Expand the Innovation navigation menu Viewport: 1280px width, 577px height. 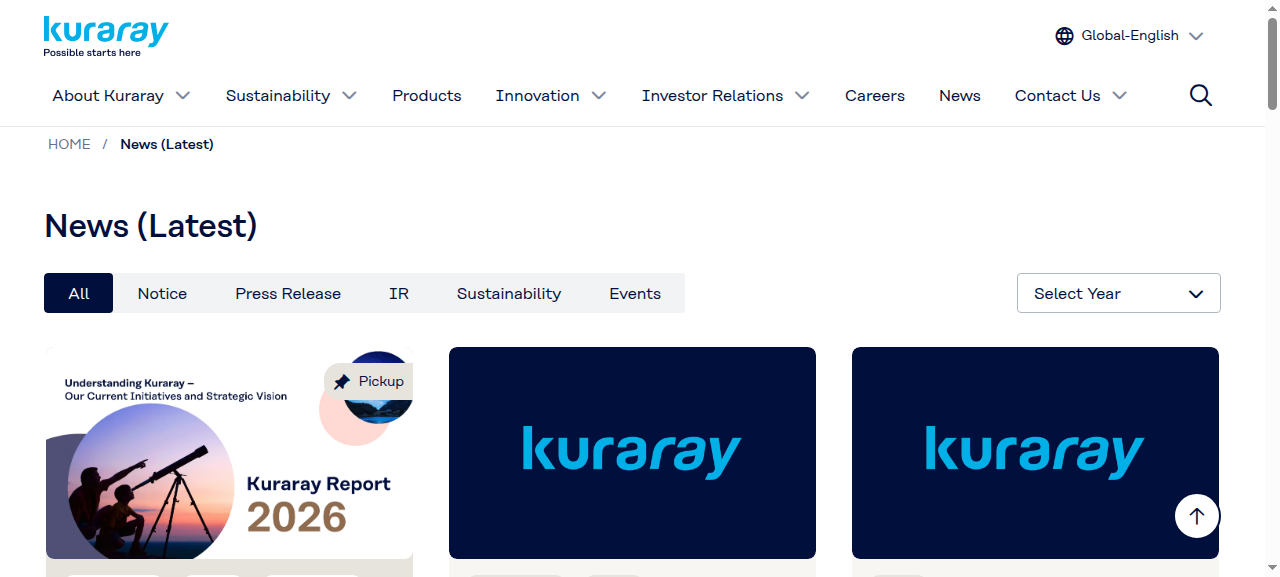point(551,96)
